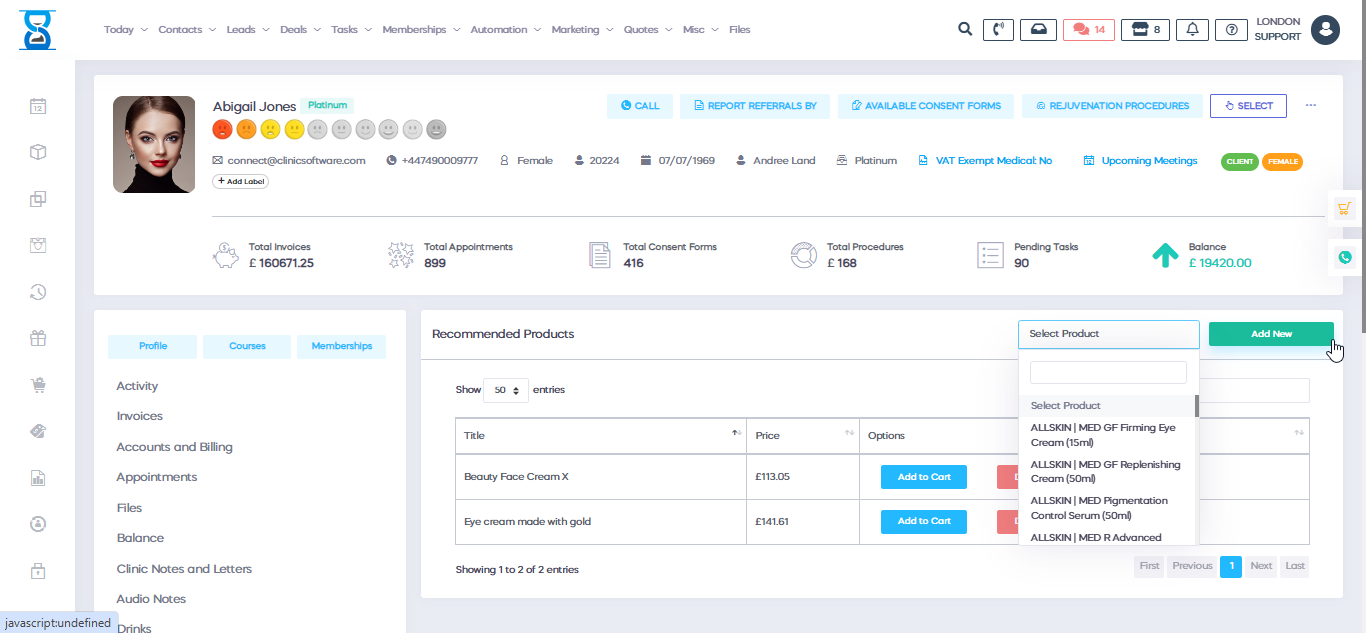Click the search box inside the product dropdown
The image size is (1366, 633).
tap(1107, 371)
